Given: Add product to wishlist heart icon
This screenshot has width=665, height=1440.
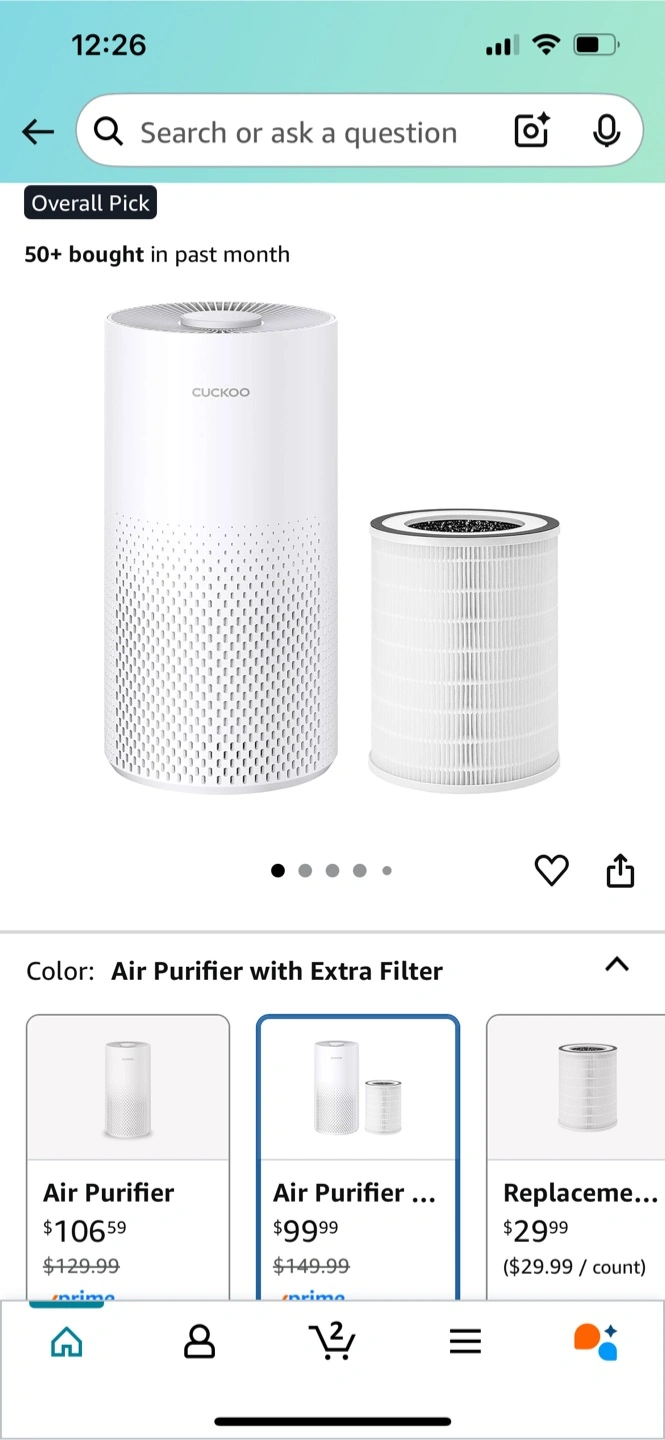Looking at the screenshot, I should (551, 870).
